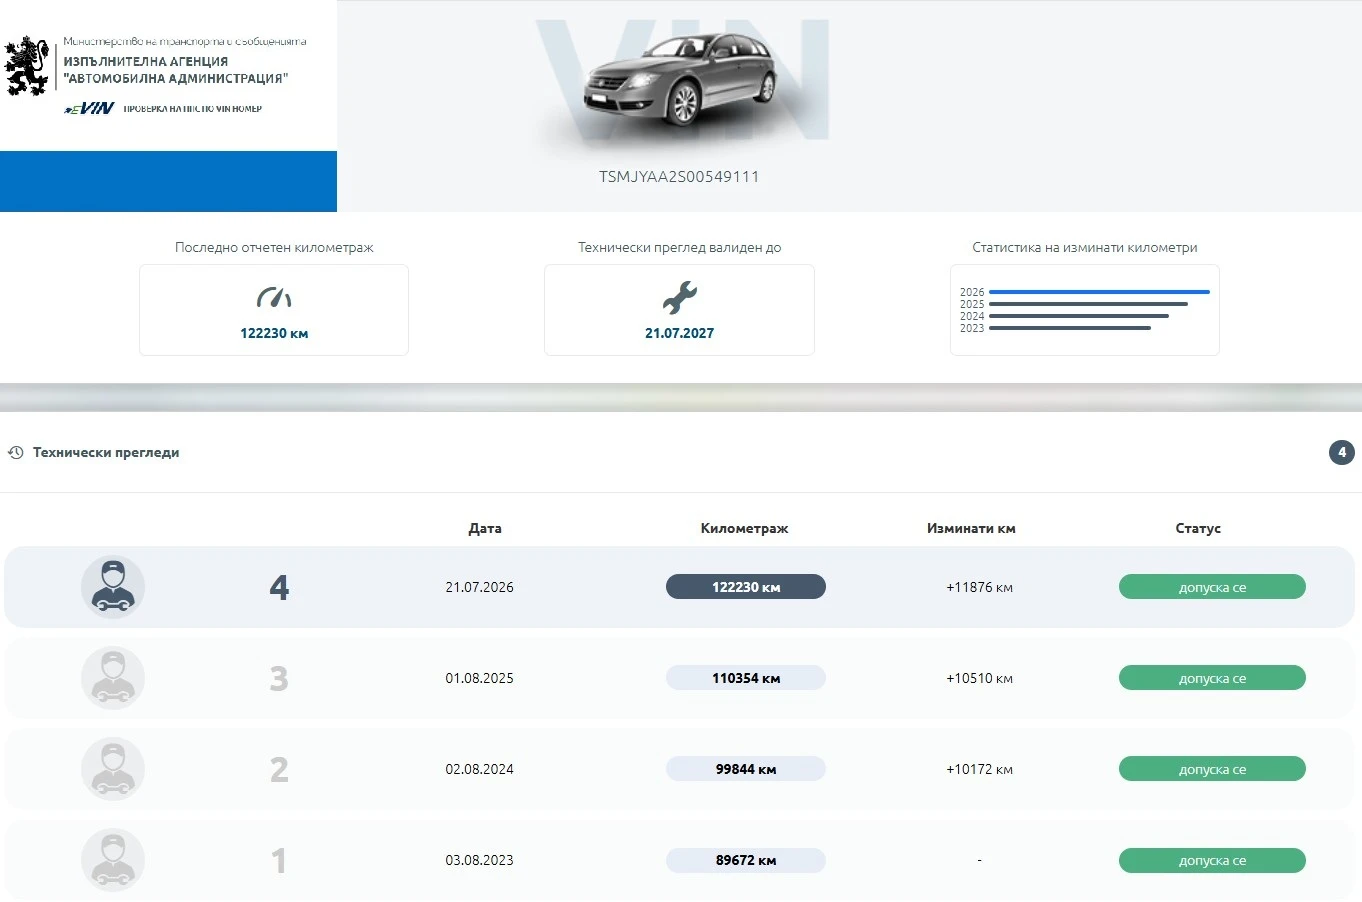The height and width of the screenshot is (902, 1362).
Task: Click the 110354 км mileage pill
Action: click(x=746, y=678)
